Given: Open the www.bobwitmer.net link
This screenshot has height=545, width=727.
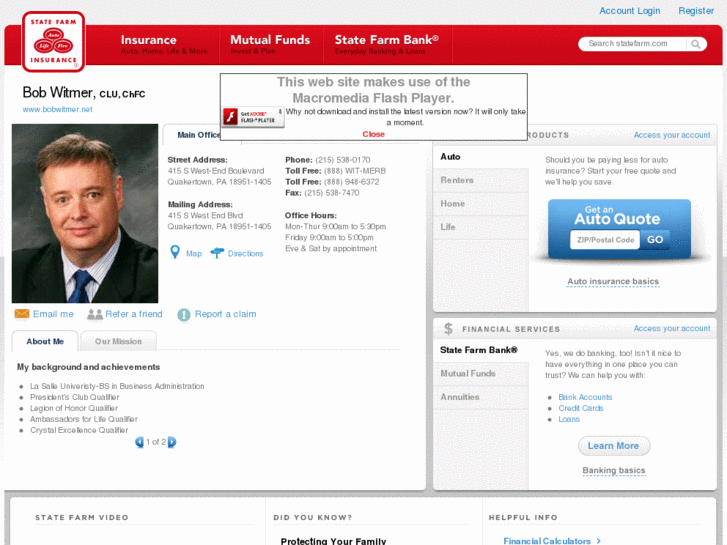Looking at the screenshot, I should [x=57, y=109].
